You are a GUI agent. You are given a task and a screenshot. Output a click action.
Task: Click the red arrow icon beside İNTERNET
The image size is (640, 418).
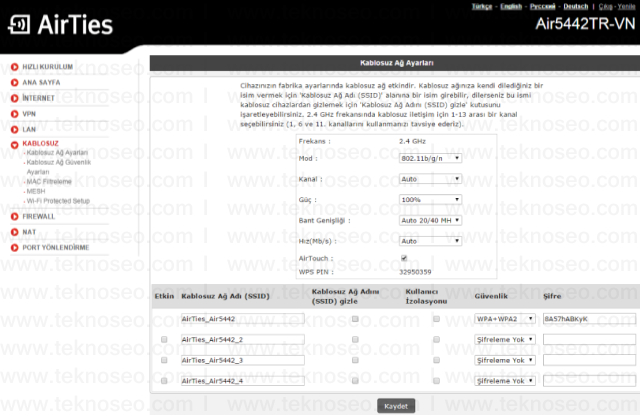pos(15,98)
